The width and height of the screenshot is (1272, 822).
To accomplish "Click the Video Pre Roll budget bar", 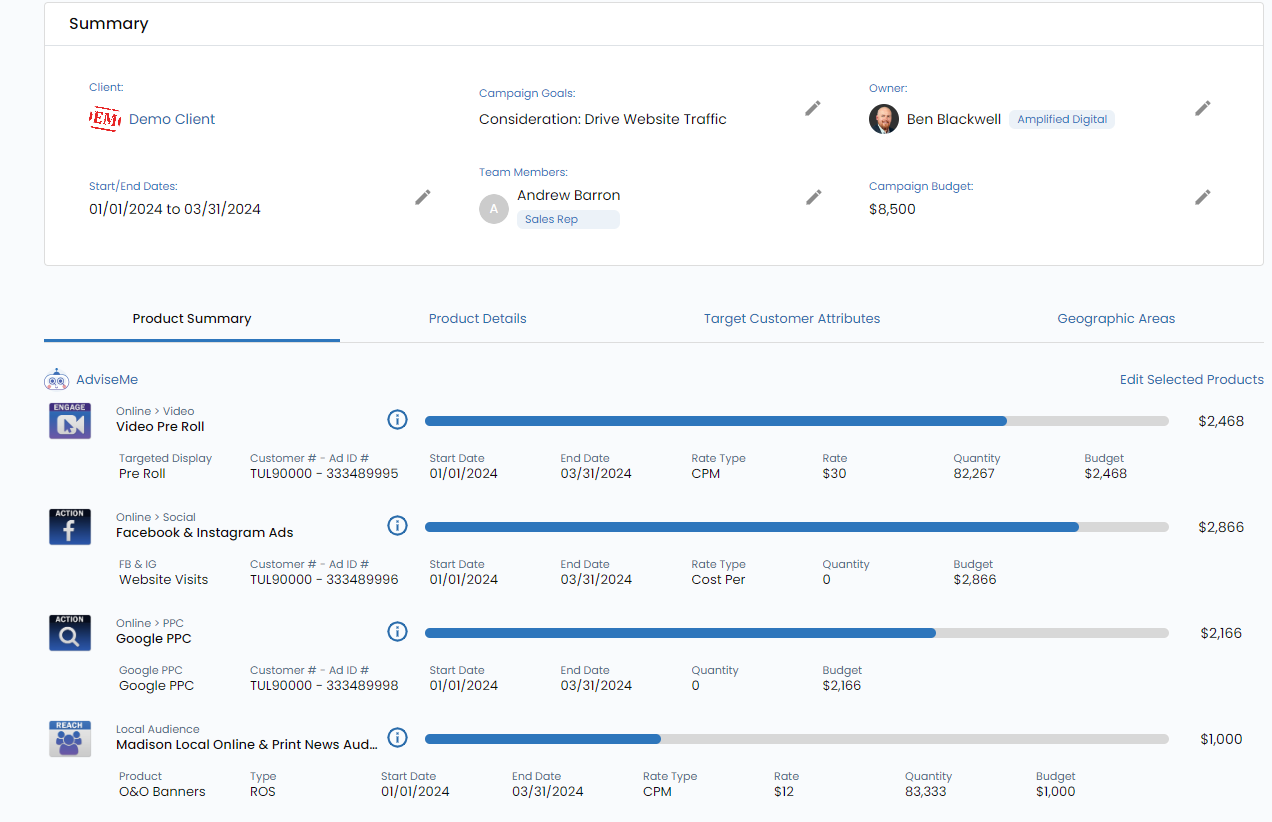I will (x=796, y=421).
